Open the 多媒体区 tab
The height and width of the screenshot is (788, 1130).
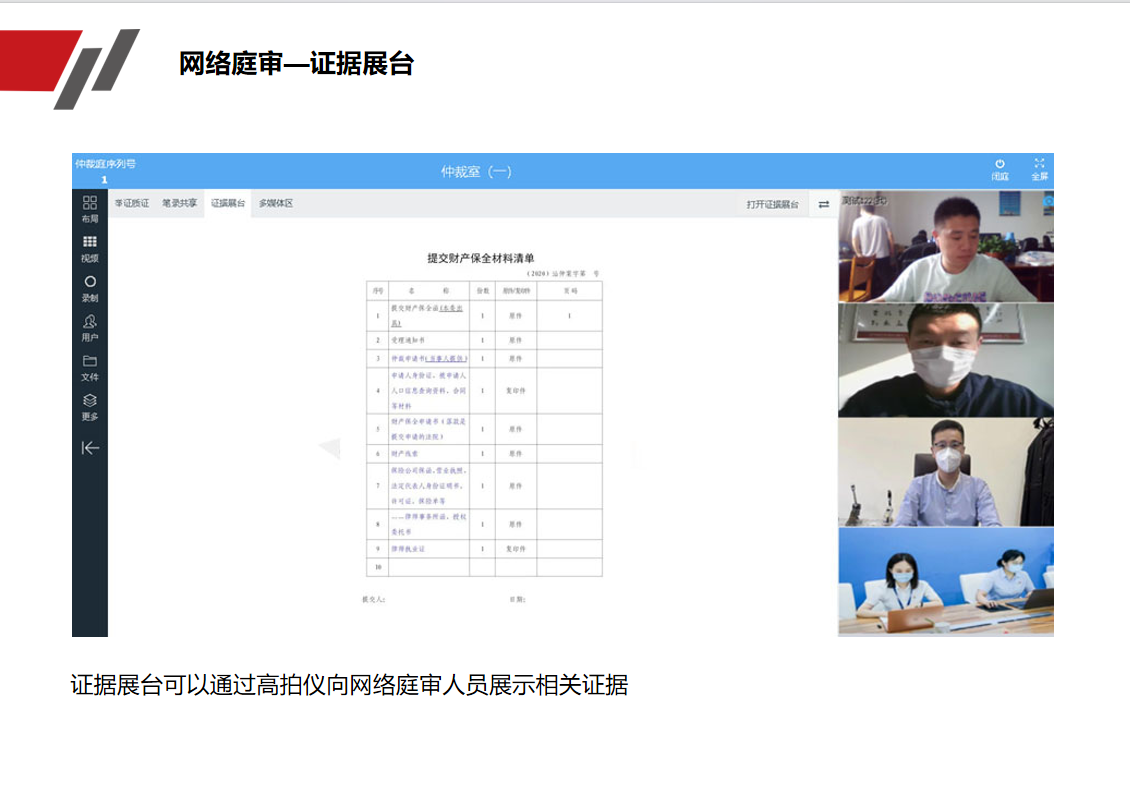[x=276, y=203]
